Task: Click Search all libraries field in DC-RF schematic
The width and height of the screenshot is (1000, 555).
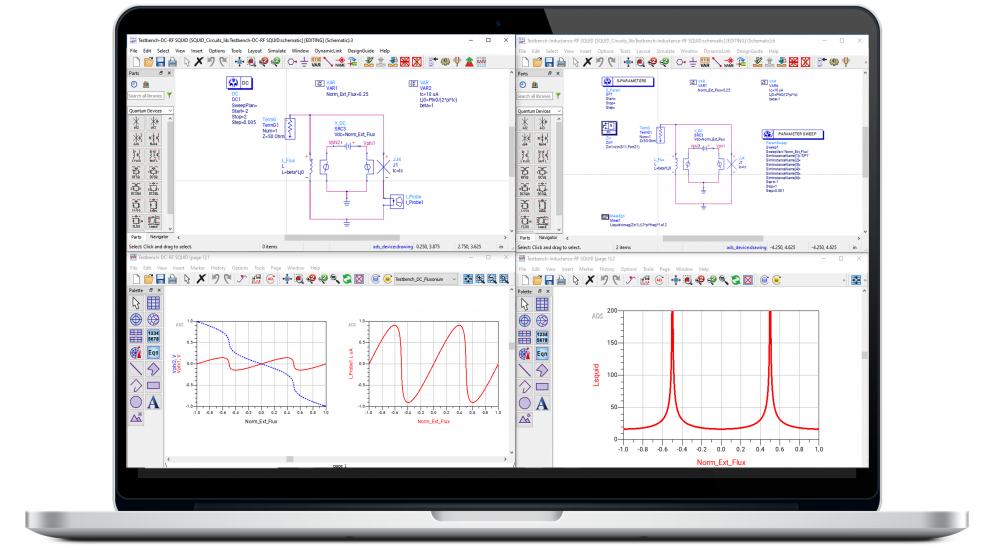Action: coord(146,96)
